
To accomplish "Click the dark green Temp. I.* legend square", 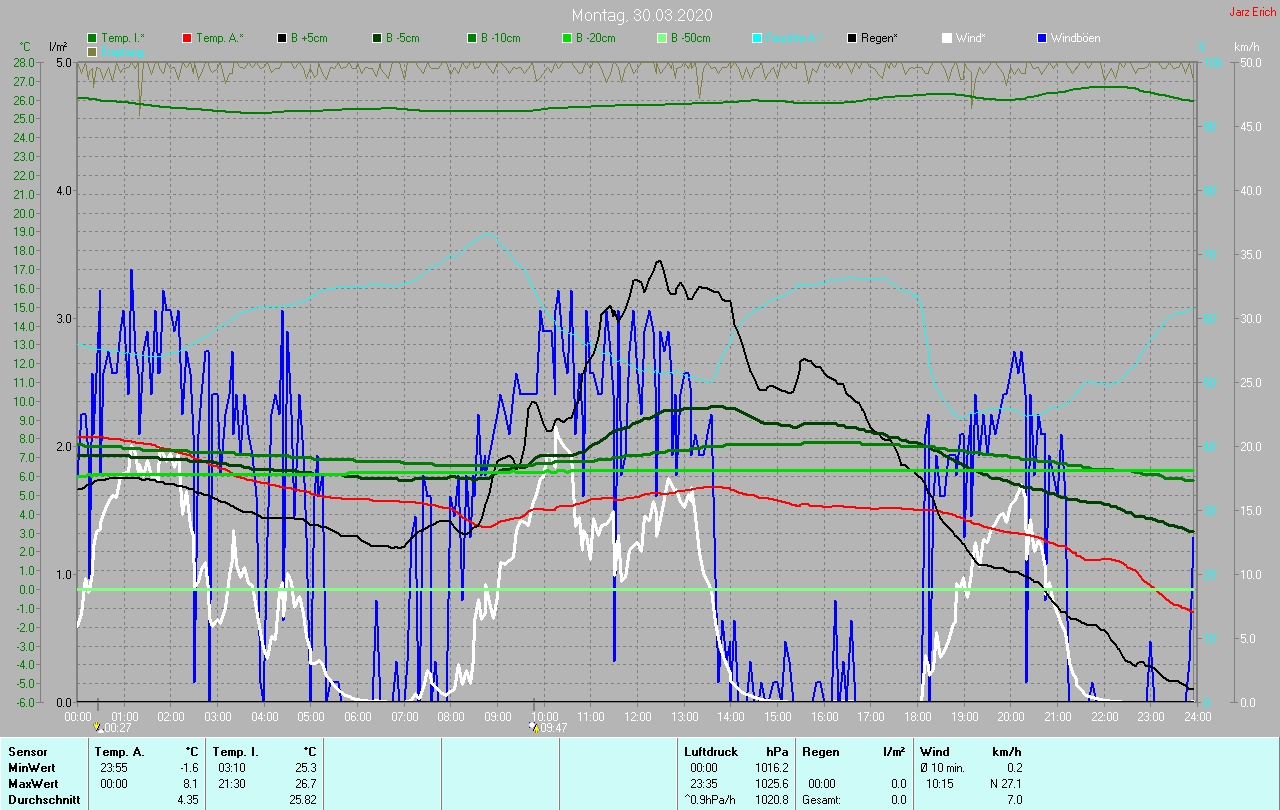I will (93, 38).
